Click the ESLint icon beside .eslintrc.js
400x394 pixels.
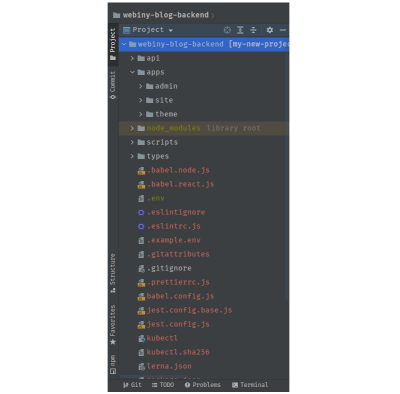coord(141,226)
